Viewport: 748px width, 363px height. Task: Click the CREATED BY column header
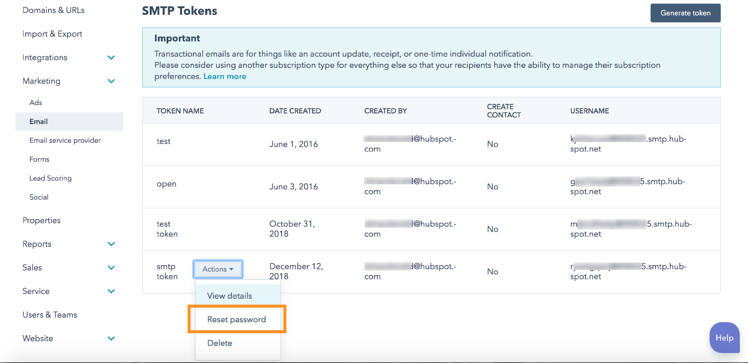(385, 111)
